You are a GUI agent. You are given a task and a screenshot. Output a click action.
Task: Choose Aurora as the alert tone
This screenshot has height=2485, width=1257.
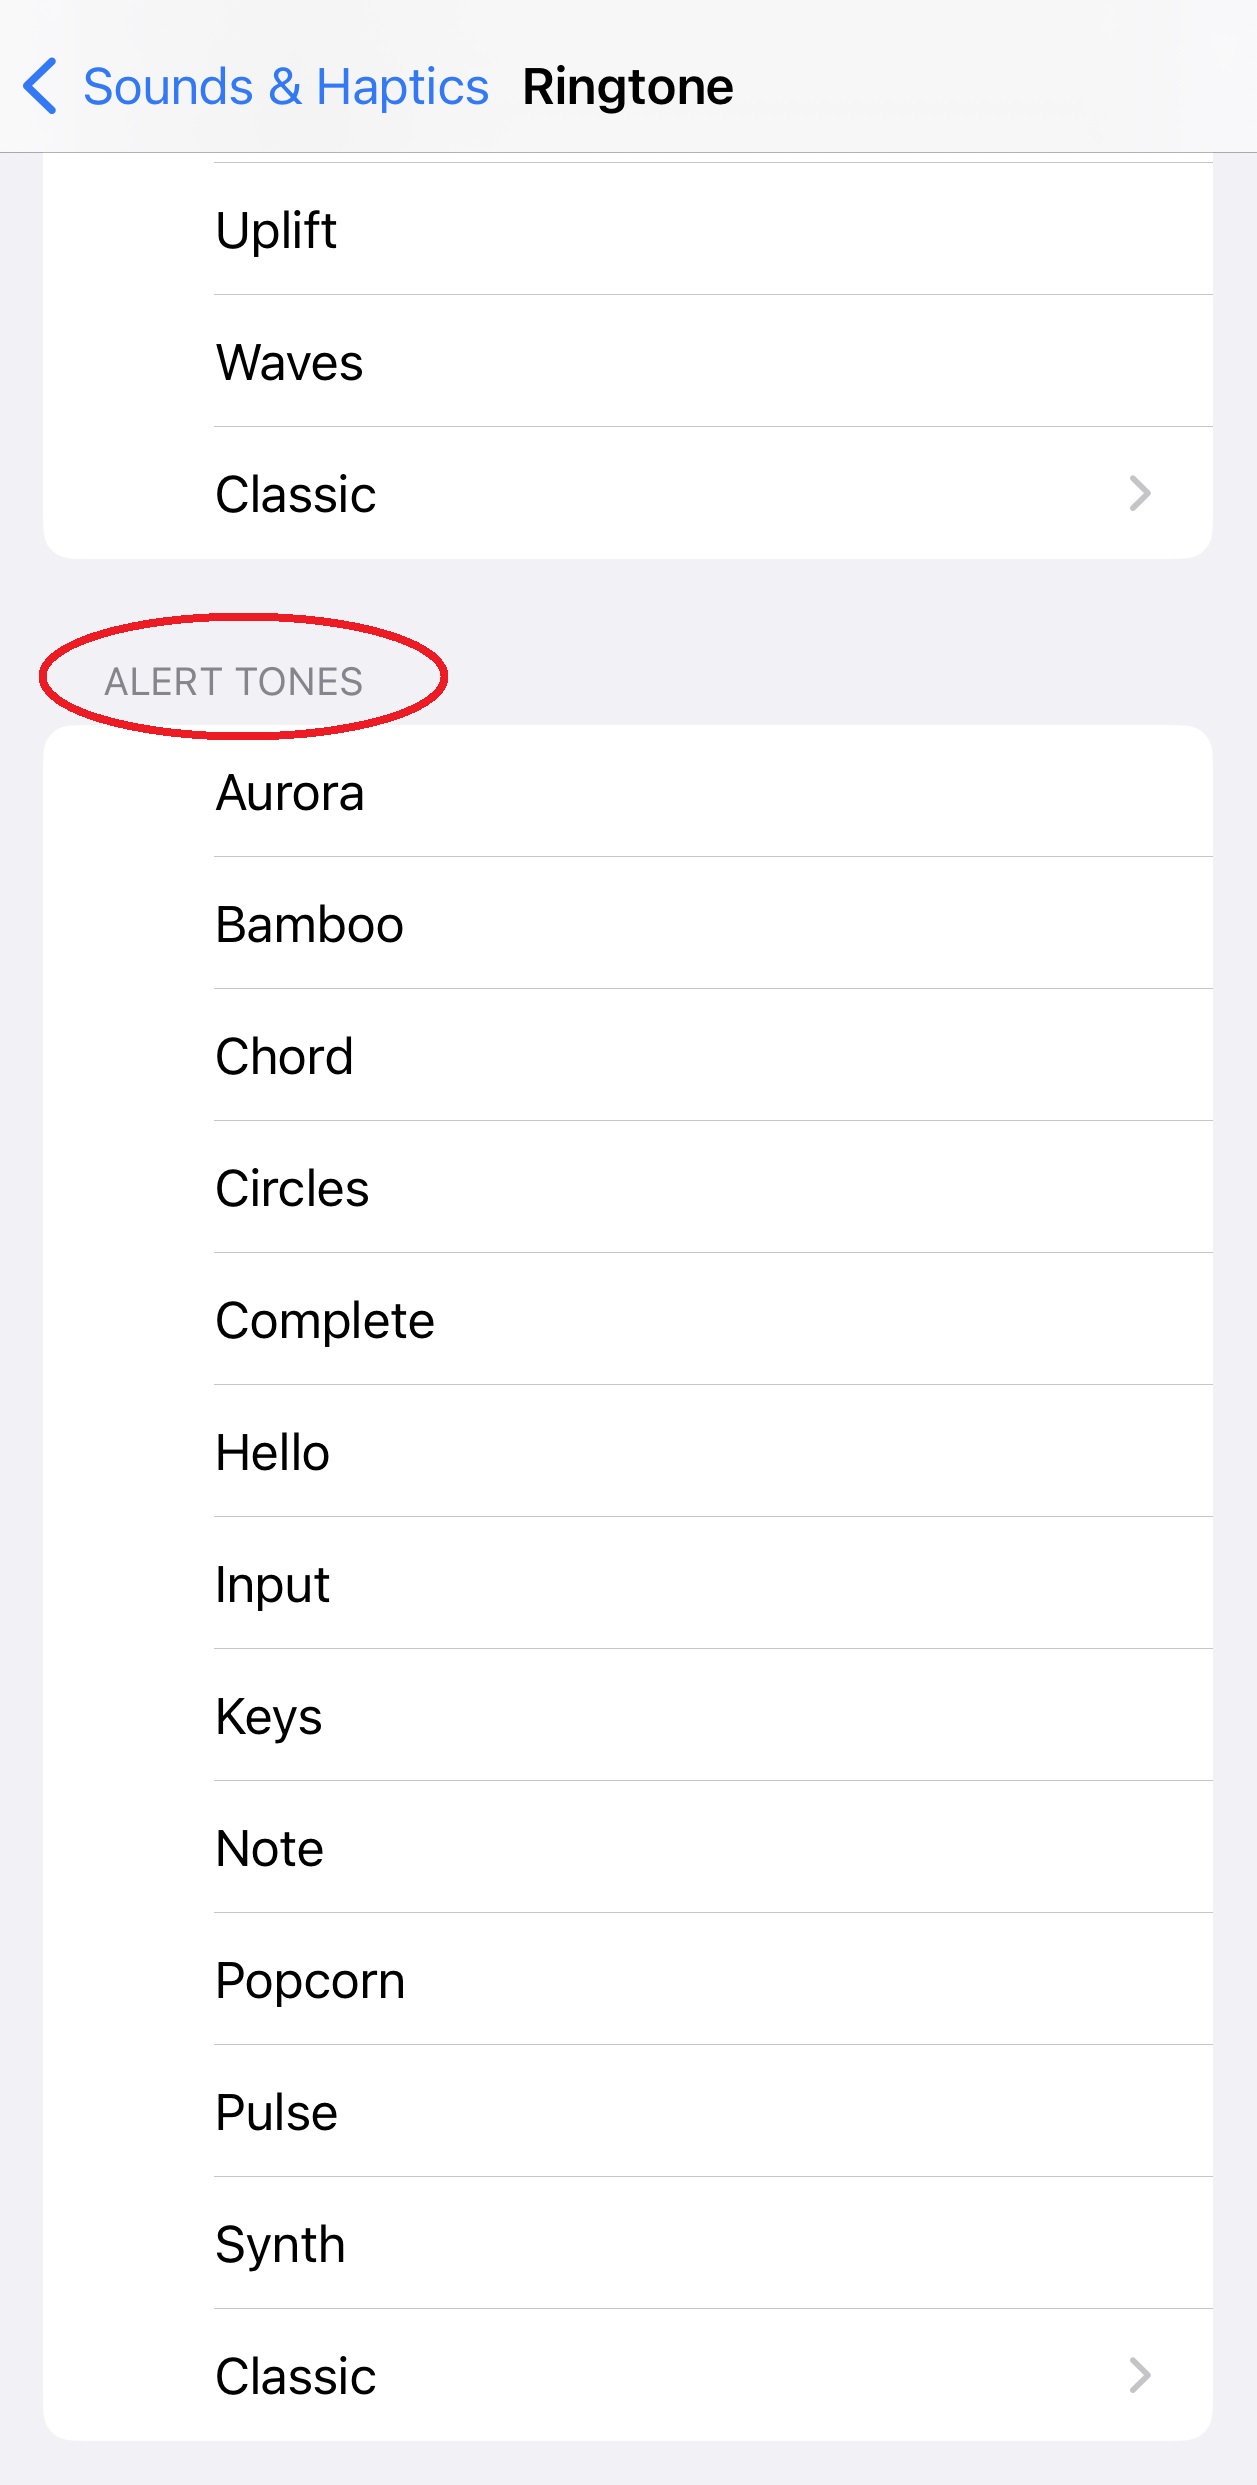(628, 793)
